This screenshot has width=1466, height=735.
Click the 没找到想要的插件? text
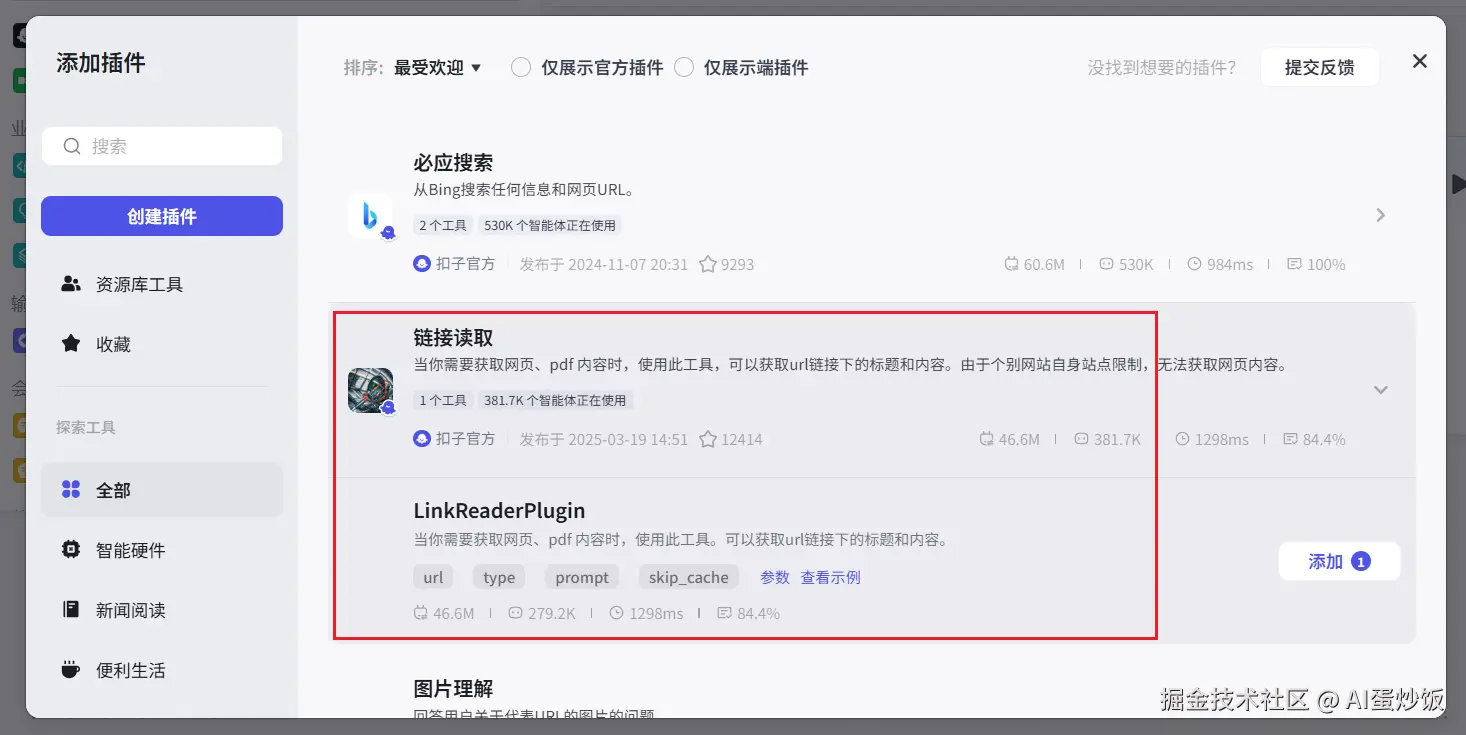1162,67
